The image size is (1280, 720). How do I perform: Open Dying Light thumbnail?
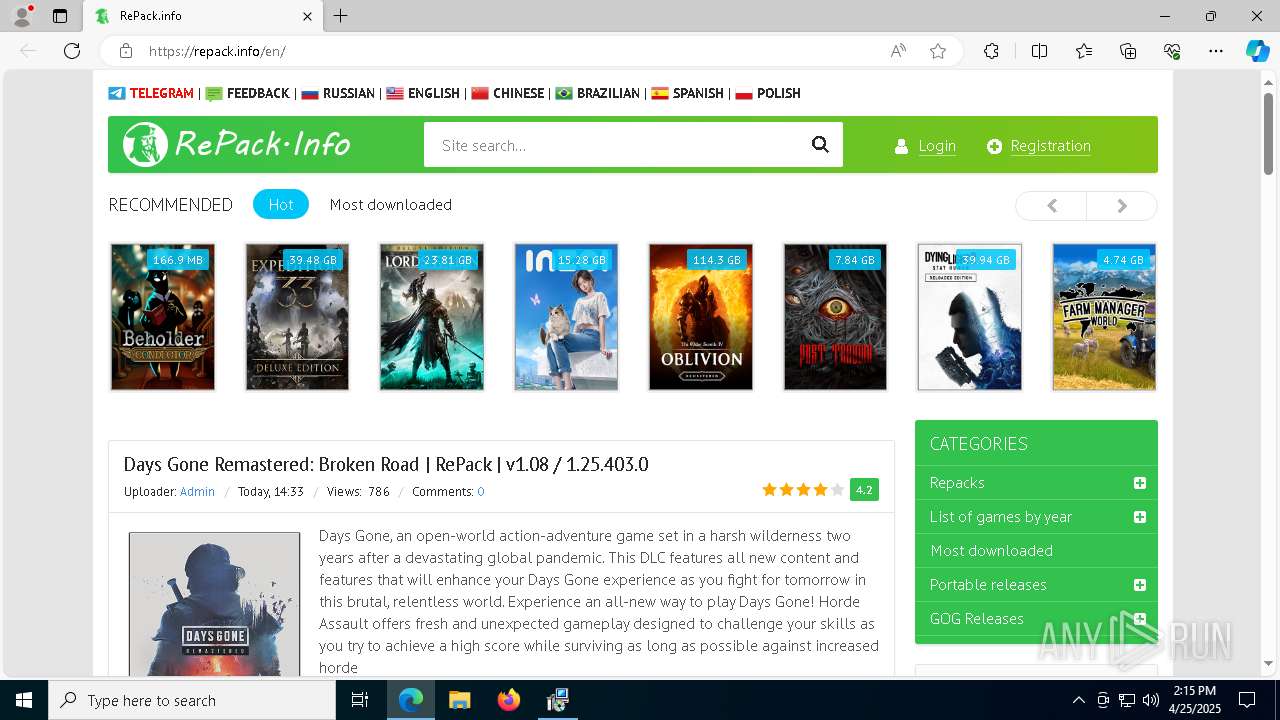(970, 317)
